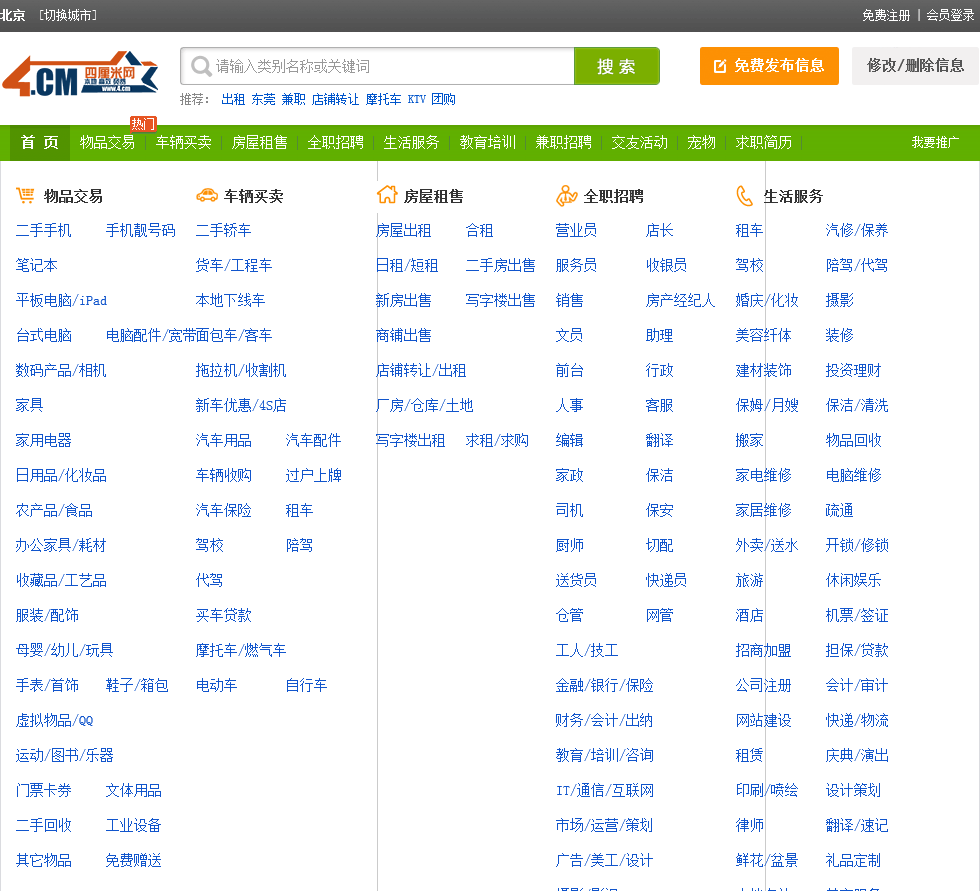Open the 机票/签证 service category
980x891 pixels.
tap(857, 615)
